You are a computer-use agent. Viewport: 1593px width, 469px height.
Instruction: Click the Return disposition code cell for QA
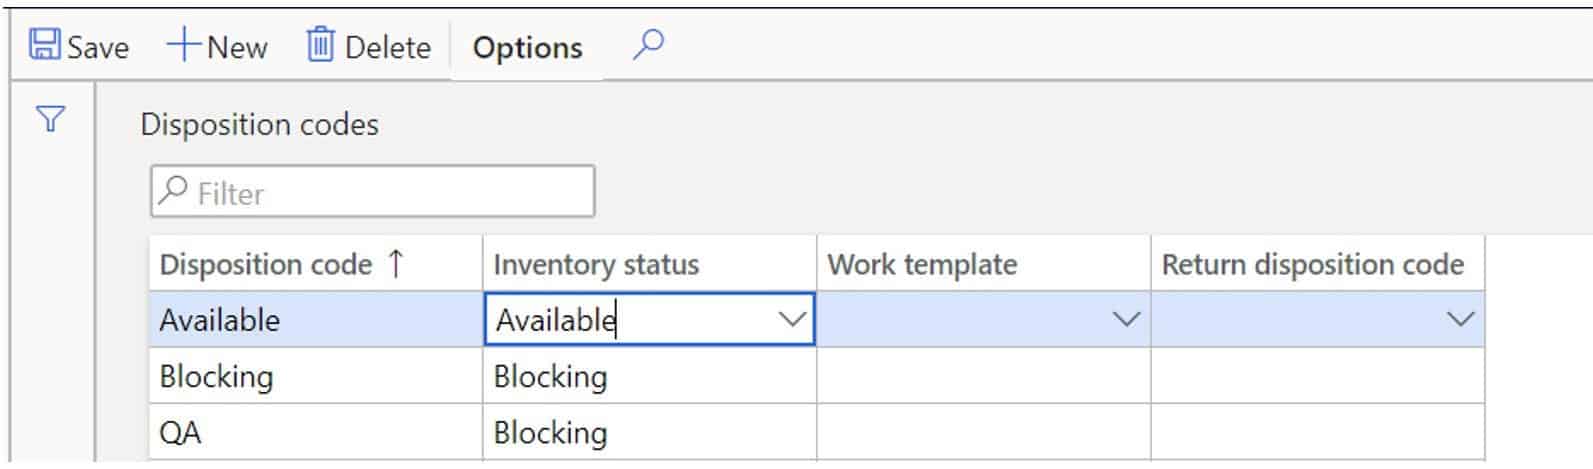click(1317, 433)
